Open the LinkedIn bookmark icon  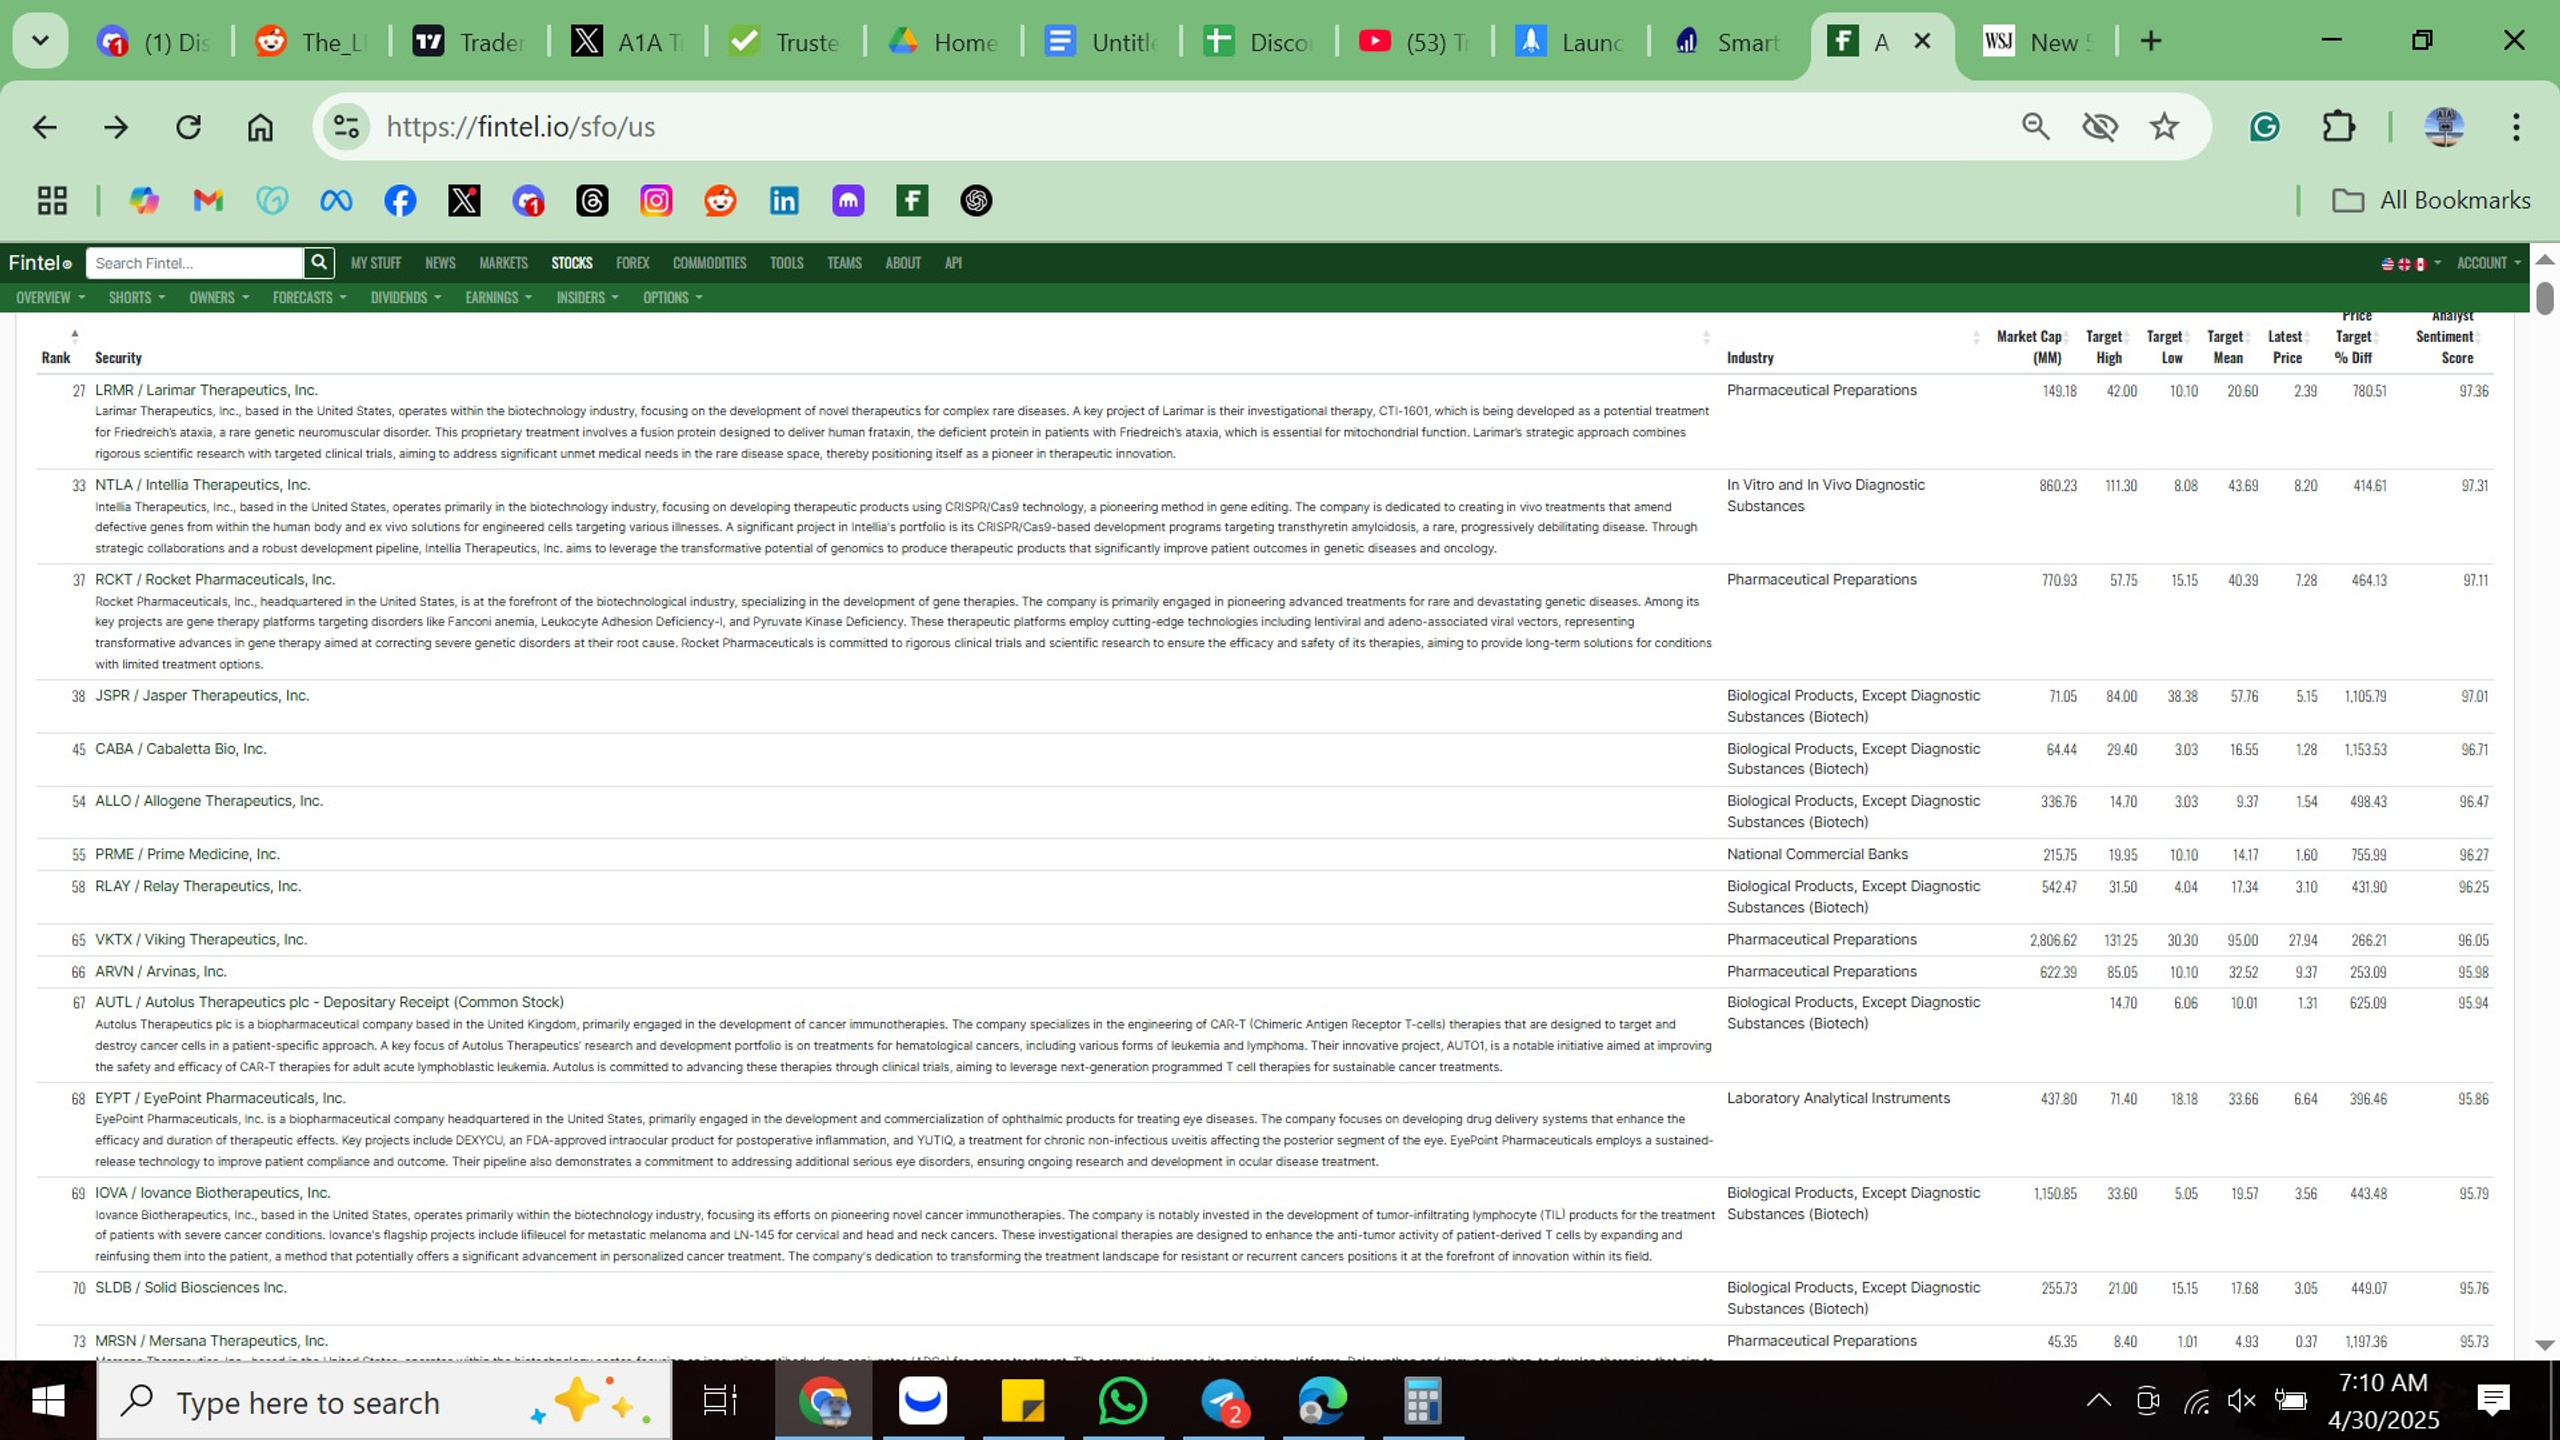pos(784,201)
